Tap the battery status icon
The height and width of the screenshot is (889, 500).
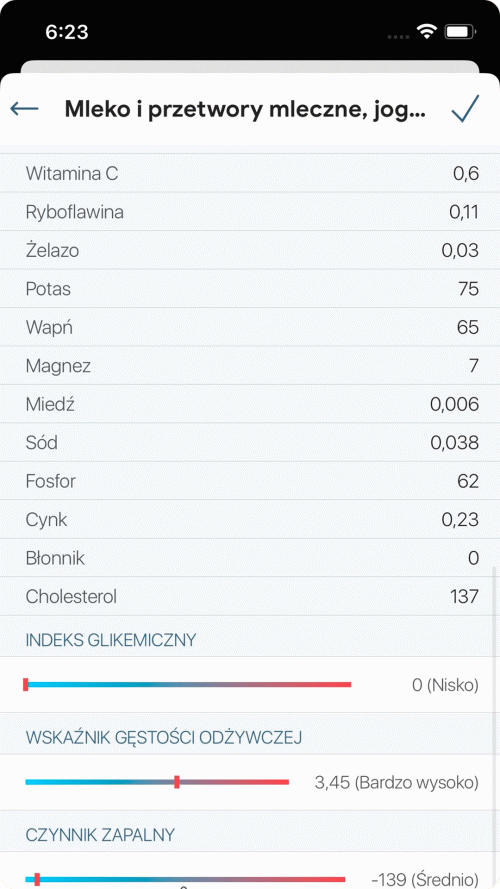point(460,32)
